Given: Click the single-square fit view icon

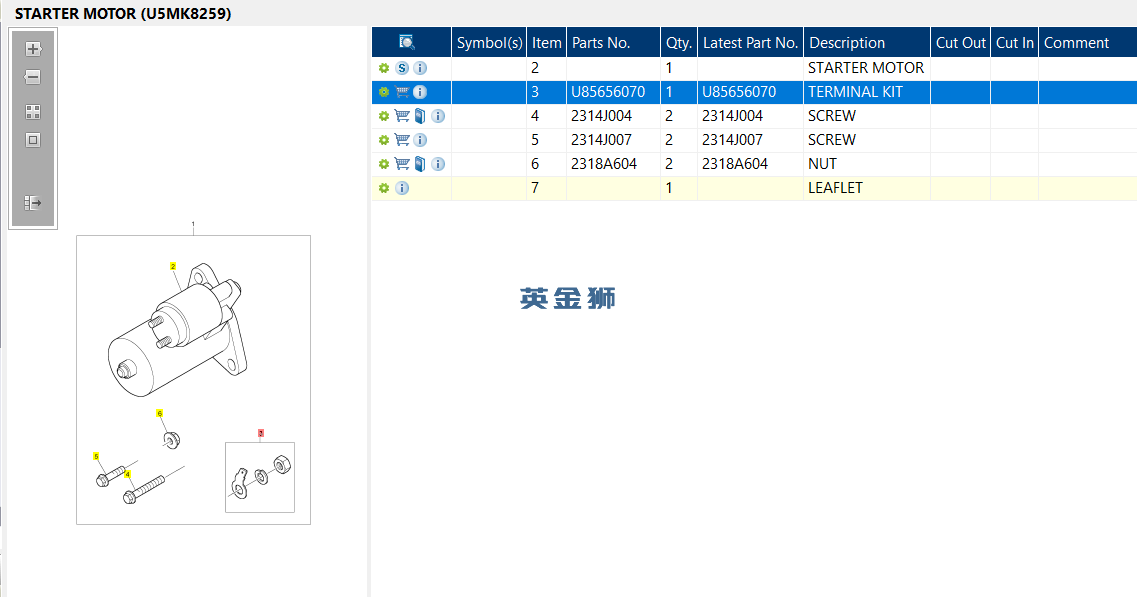Looking at the screenshot, I should 33,140.
